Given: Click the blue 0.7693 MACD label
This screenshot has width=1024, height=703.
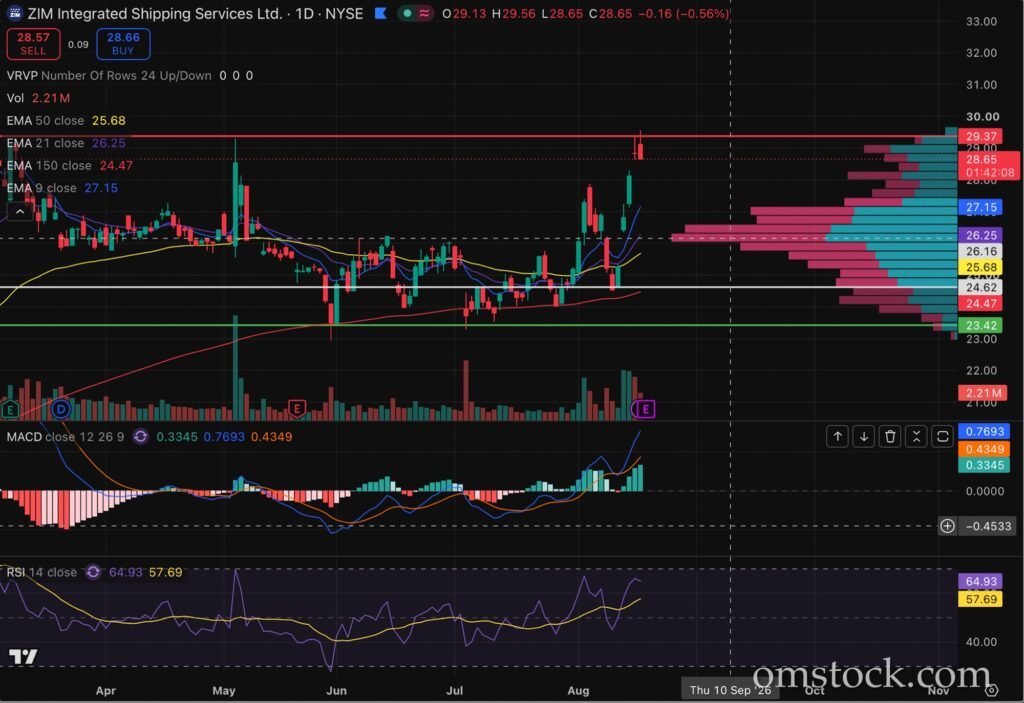Looking at the screenshot, I should [x=984, y=431].
